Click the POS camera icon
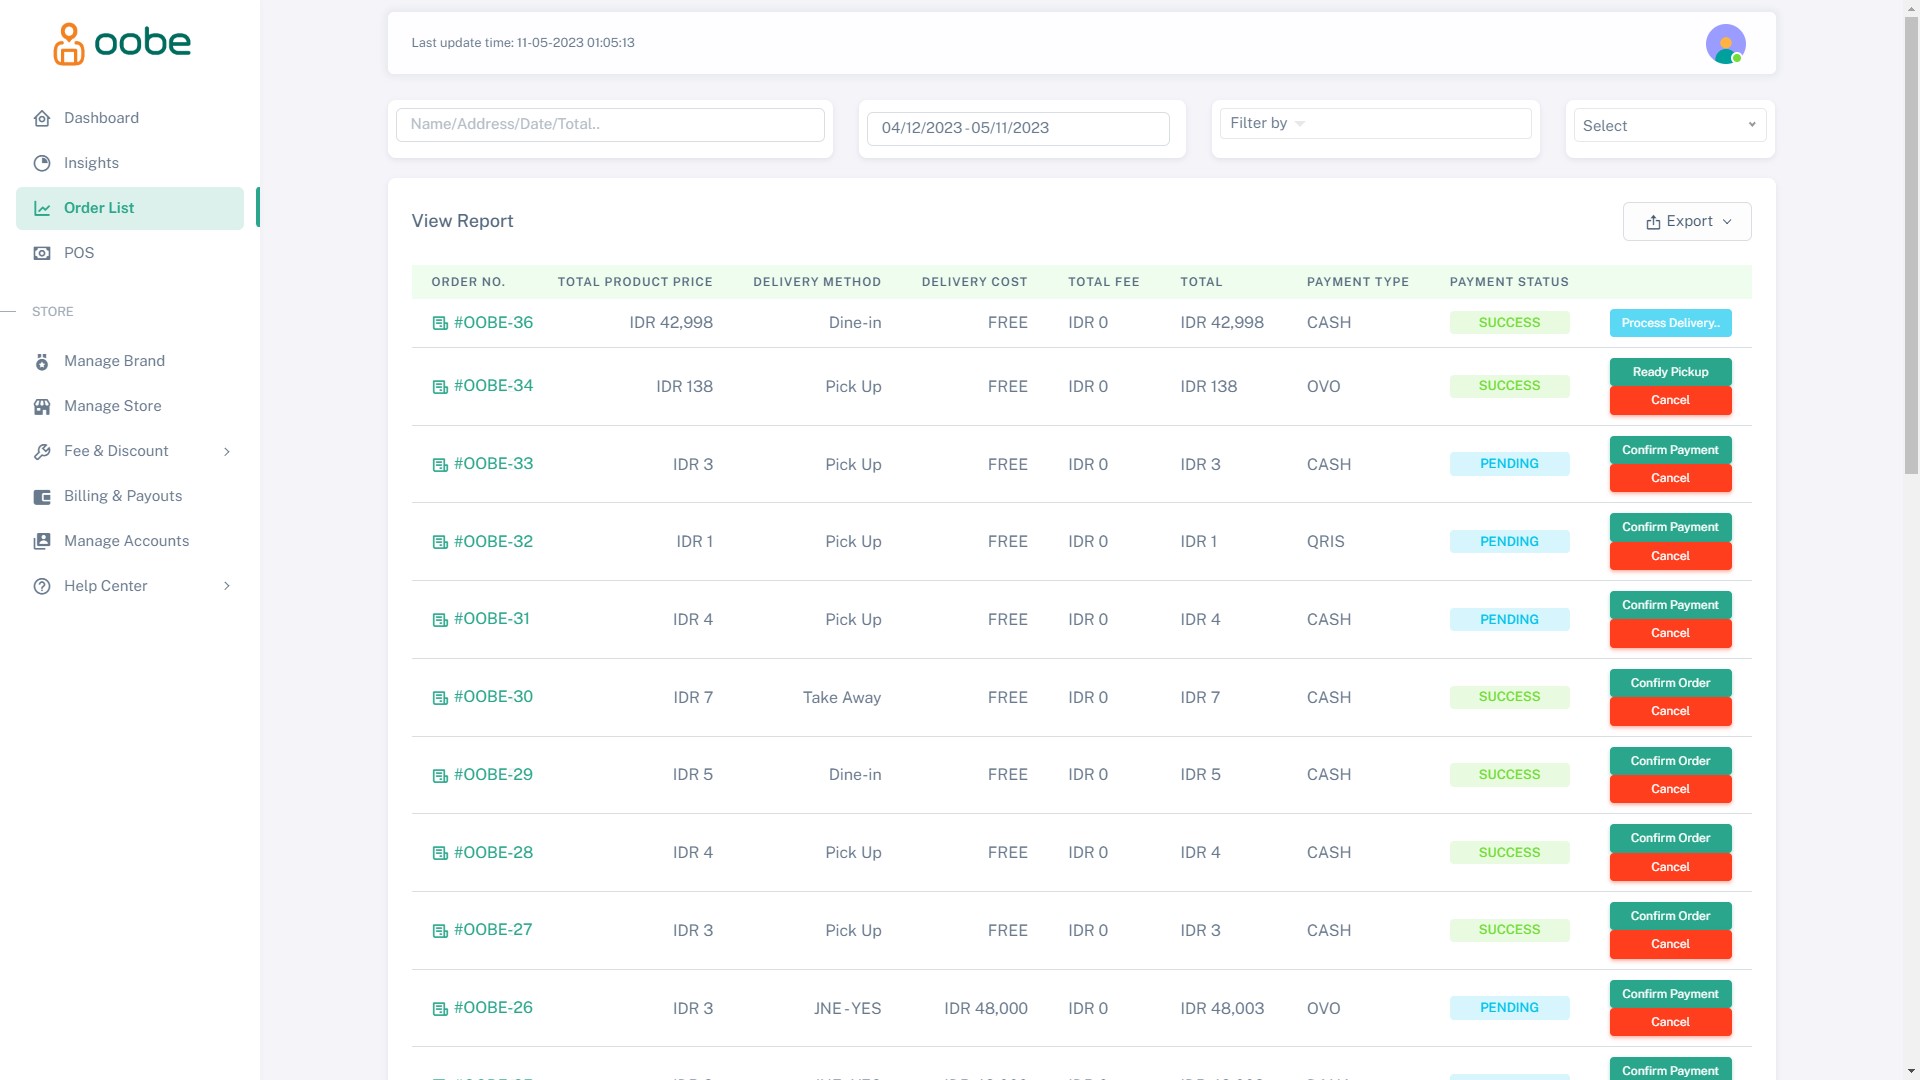 tap(42, 253)
